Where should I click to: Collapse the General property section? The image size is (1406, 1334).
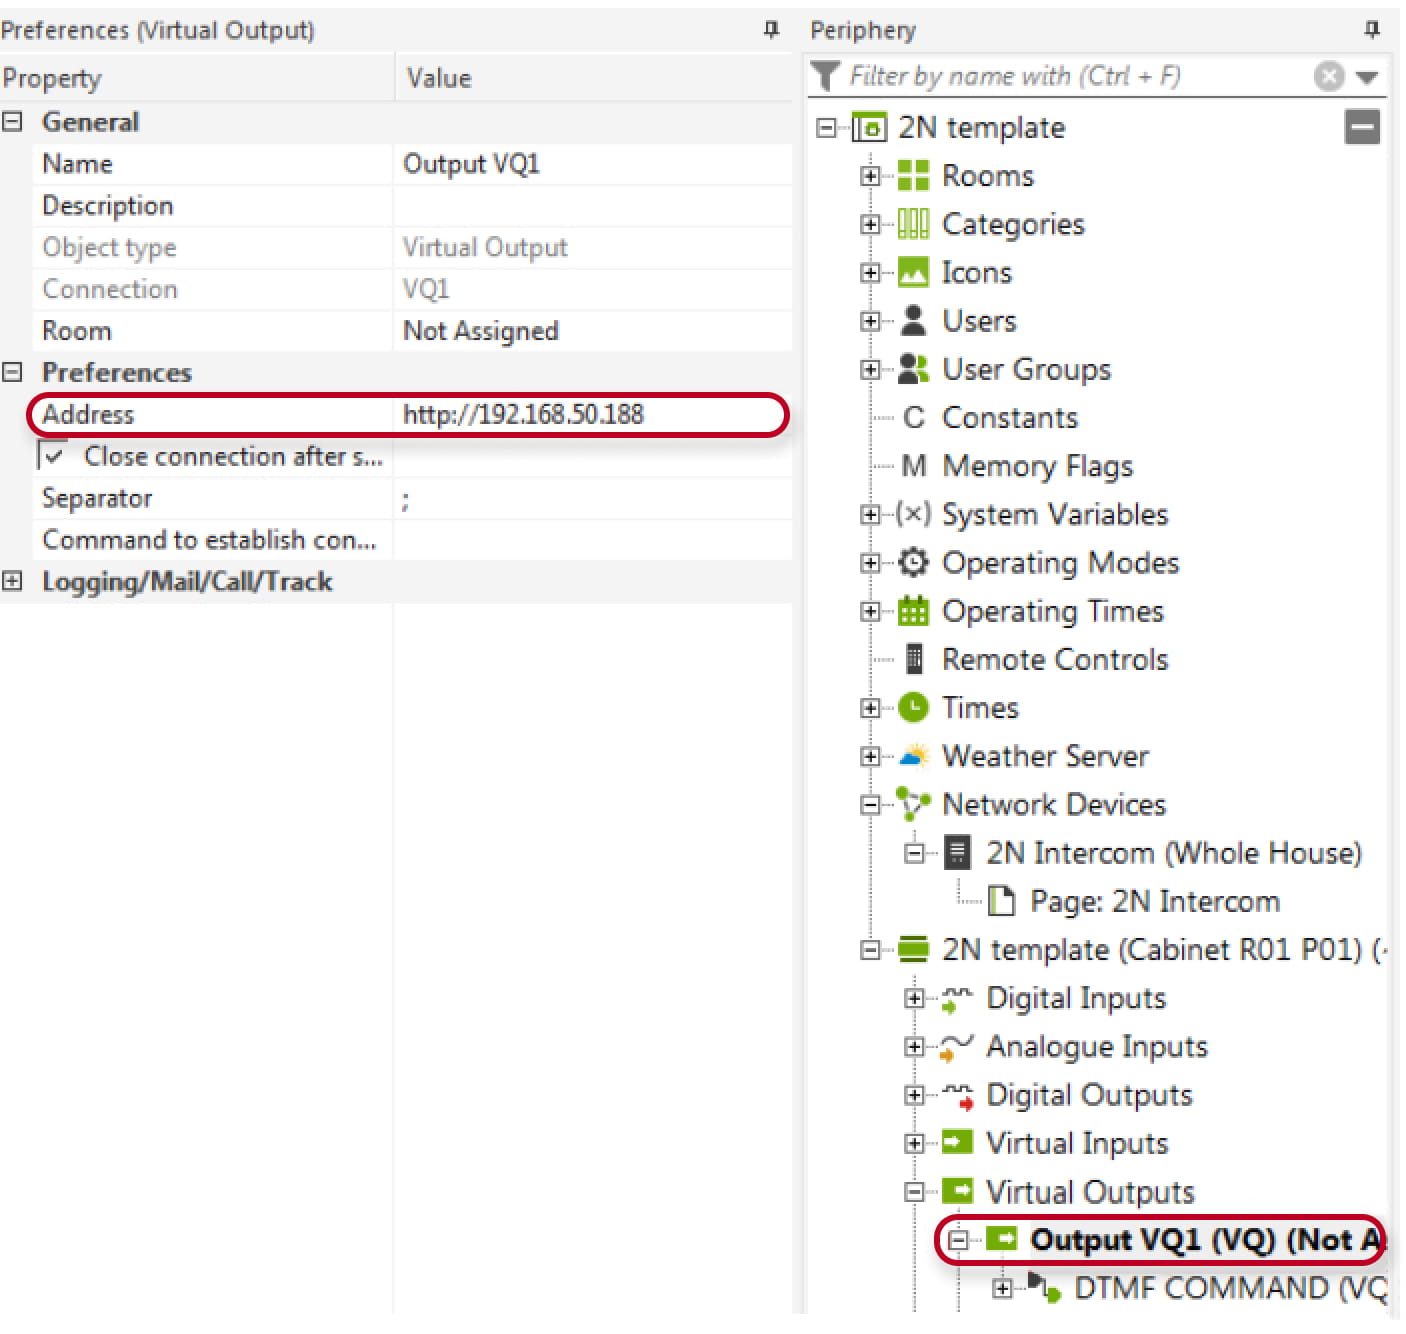pos(12,121)
